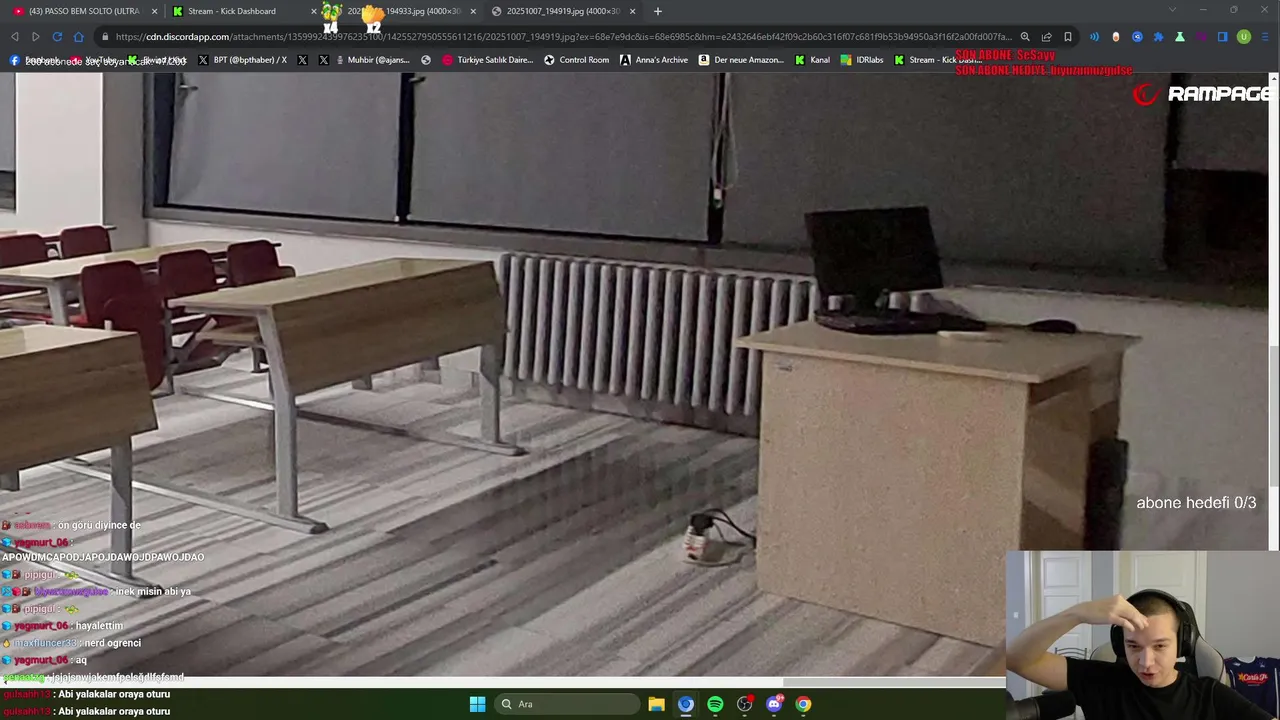Bookmark this page with the bookmark icon

tap(1067, 37)
